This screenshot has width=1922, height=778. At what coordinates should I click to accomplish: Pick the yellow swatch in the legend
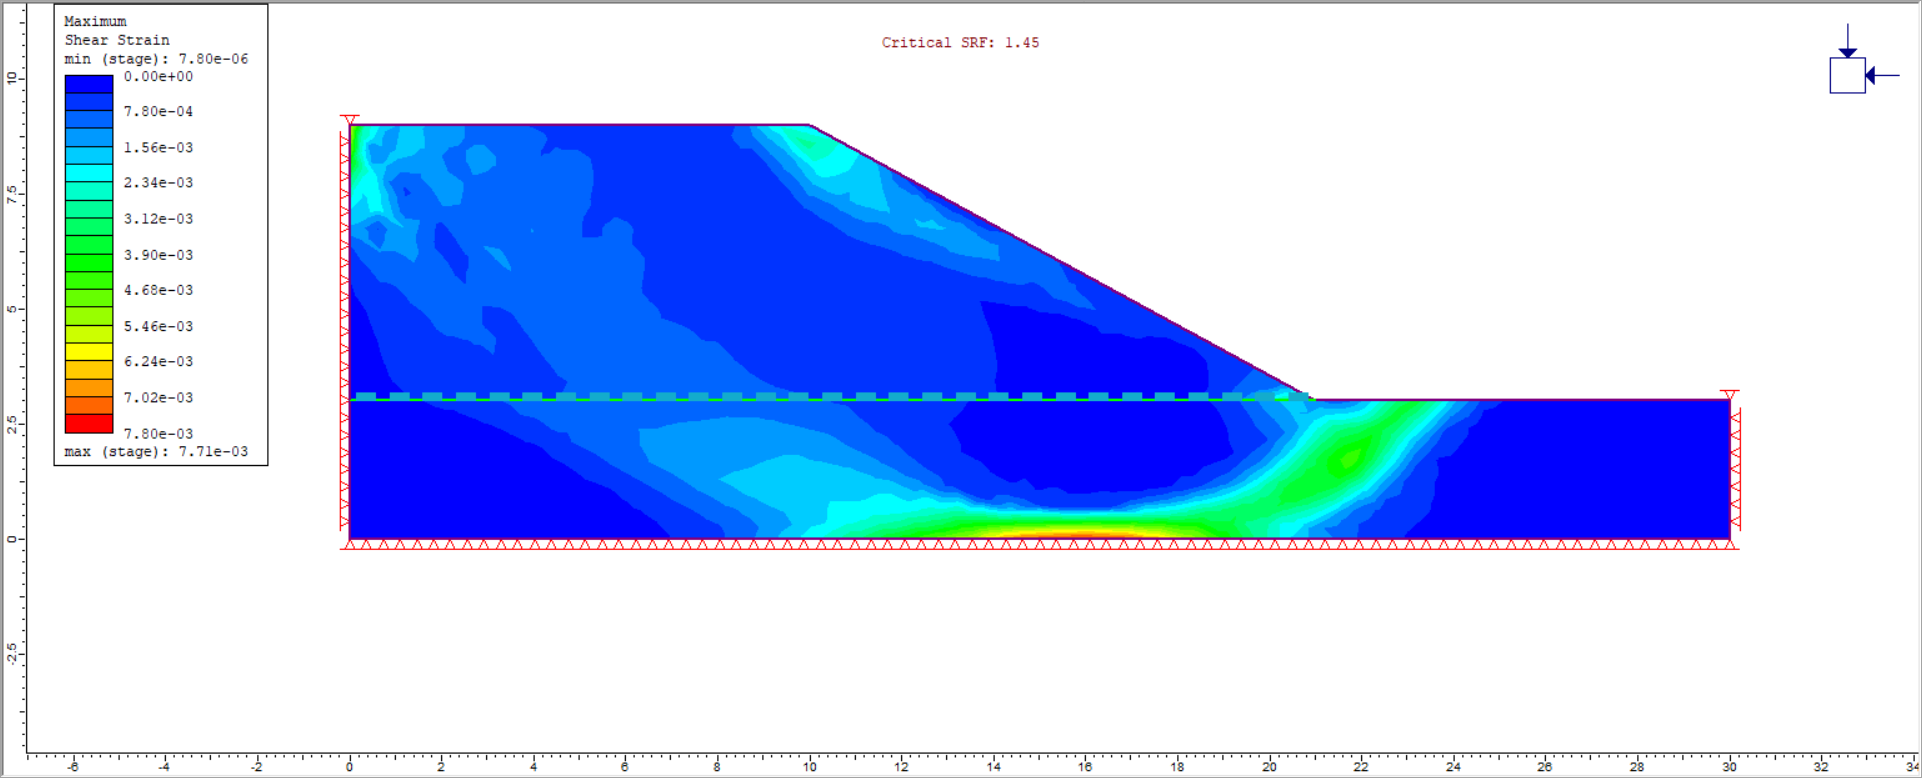pyautogui.click(x=88, y=352)
